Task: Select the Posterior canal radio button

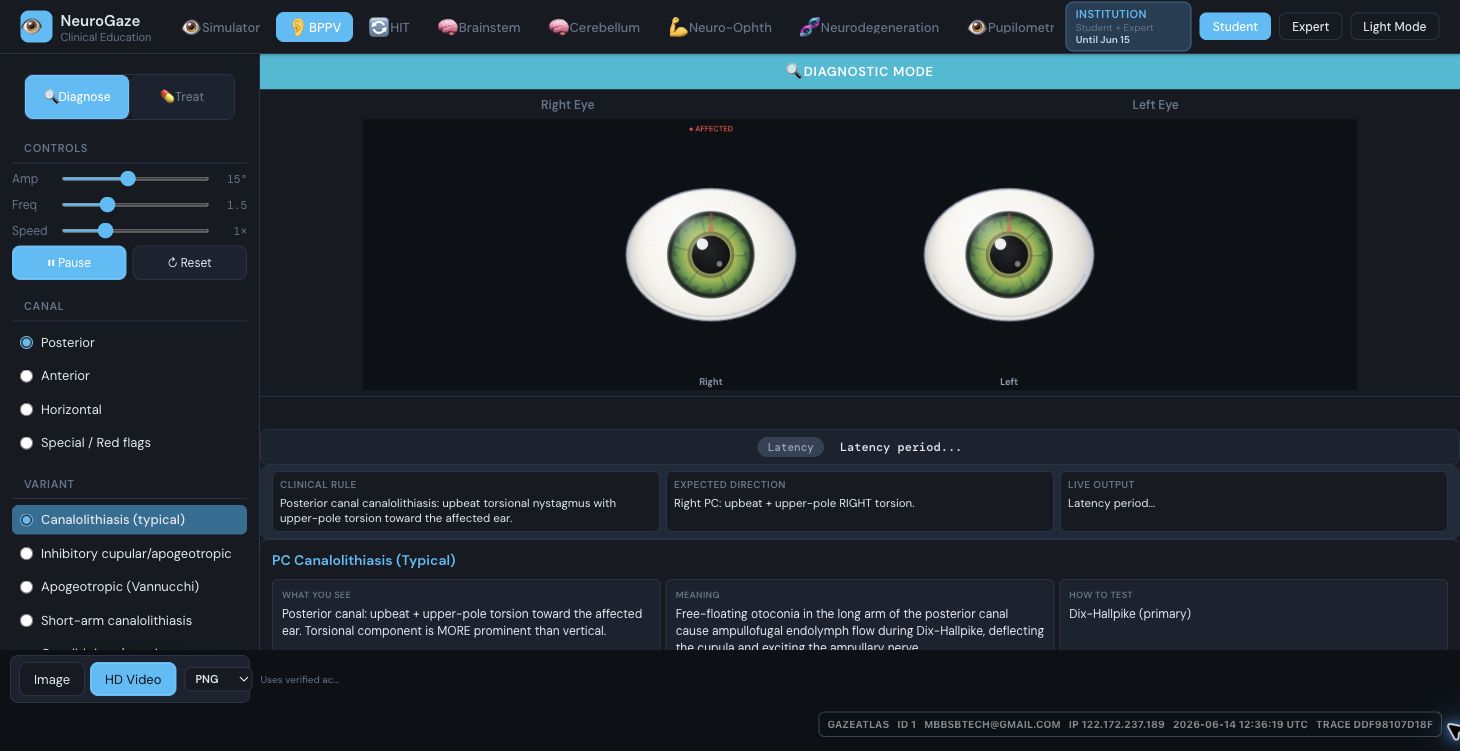Action: point(27,342)
